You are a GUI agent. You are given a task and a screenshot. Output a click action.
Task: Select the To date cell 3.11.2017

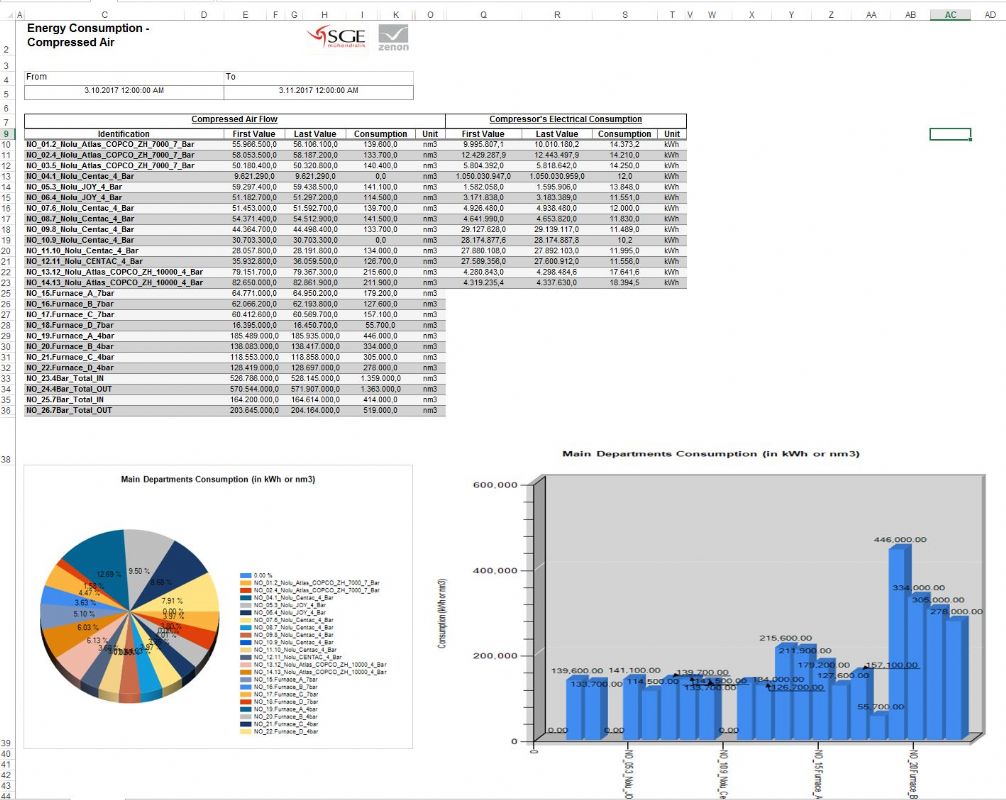pyautogui.click(x=319, y=91)
